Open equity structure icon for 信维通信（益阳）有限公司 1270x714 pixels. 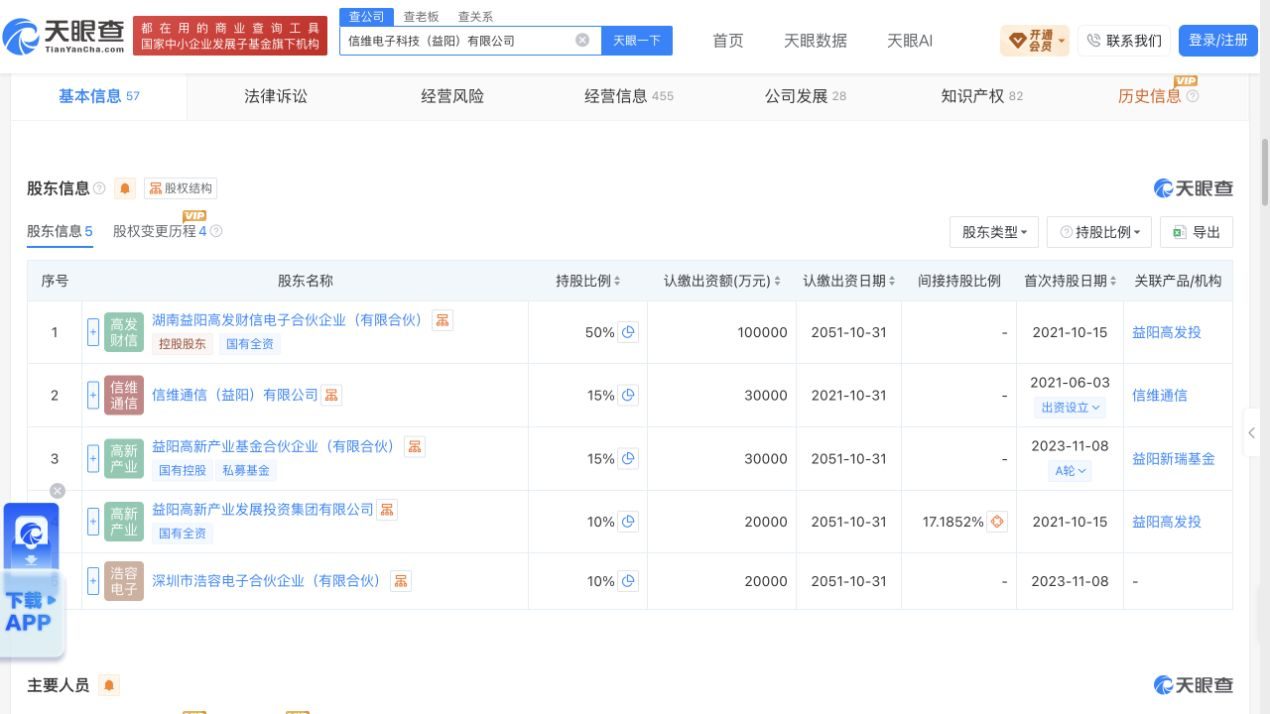tap(331, 395)
